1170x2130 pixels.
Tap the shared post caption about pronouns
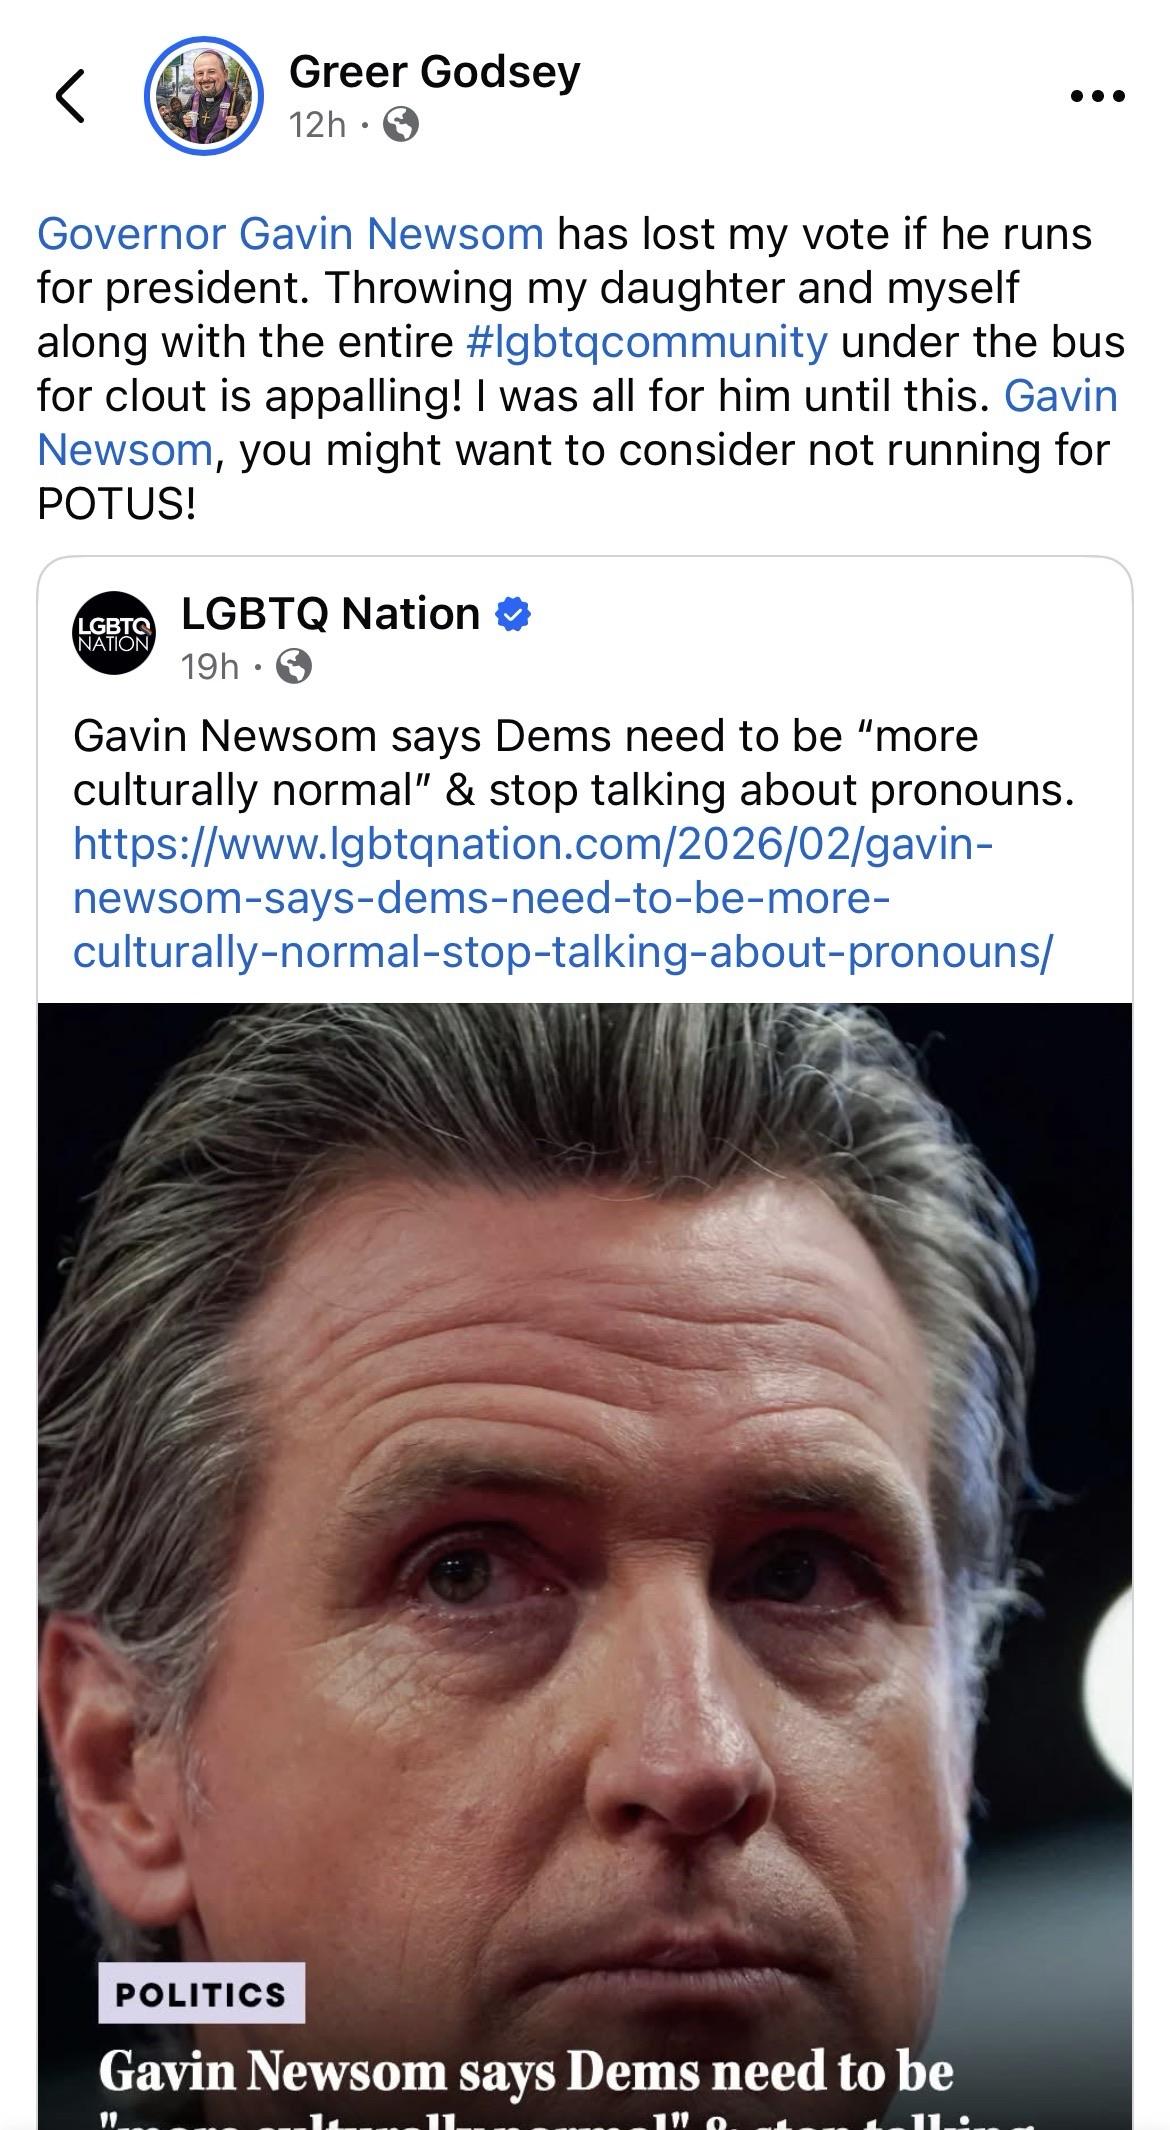tap(573, 763)
